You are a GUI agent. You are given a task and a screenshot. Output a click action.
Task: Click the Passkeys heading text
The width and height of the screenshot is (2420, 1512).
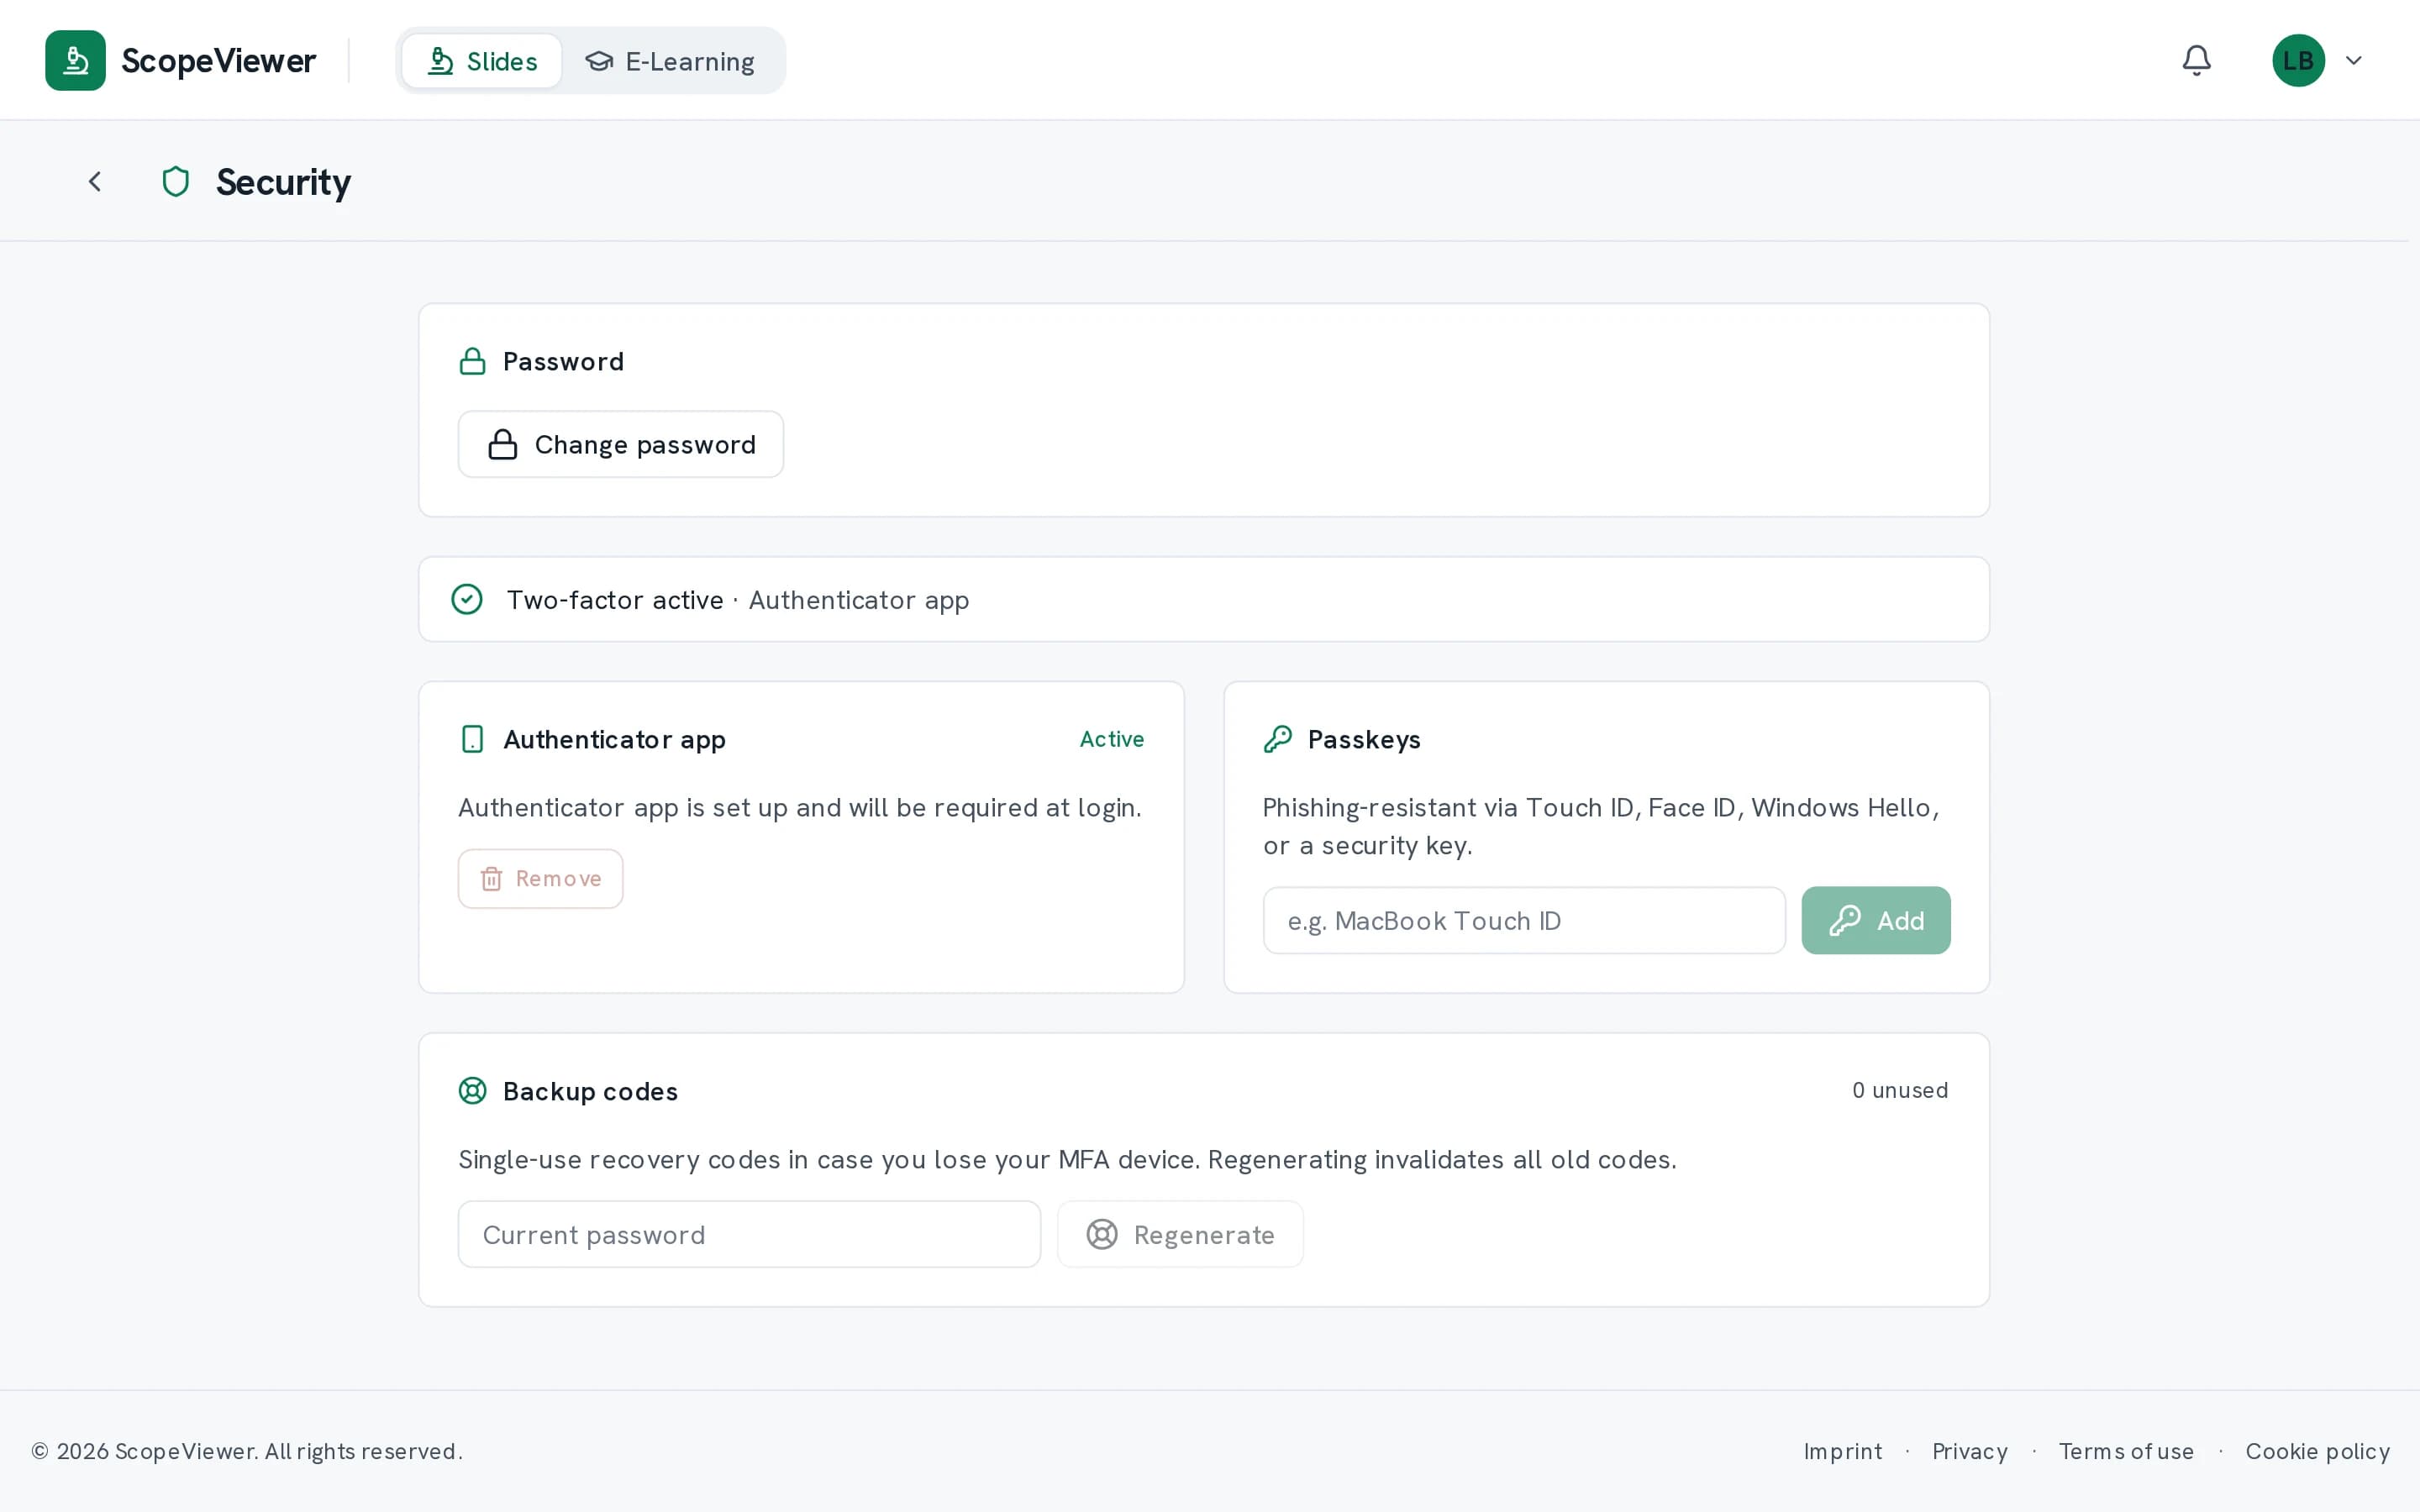tap(1364, 739)
